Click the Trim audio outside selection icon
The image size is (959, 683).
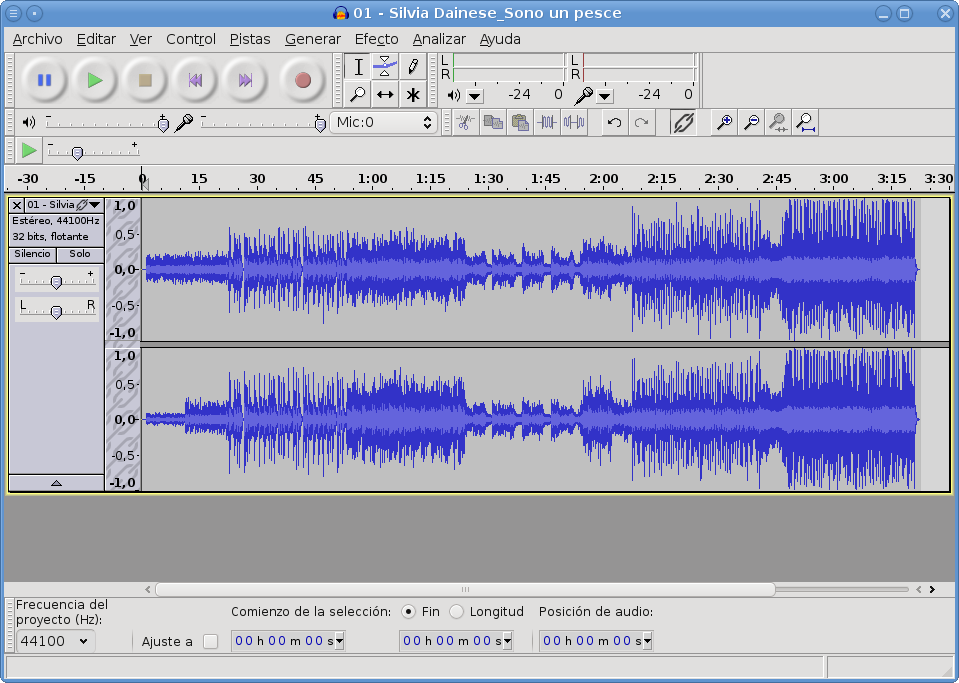point(547,122)
